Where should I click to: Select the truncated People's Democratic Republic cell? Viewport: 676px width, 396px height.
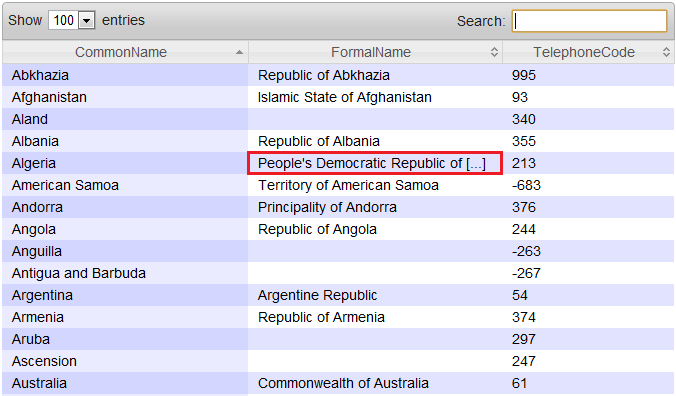coord(375,163)
